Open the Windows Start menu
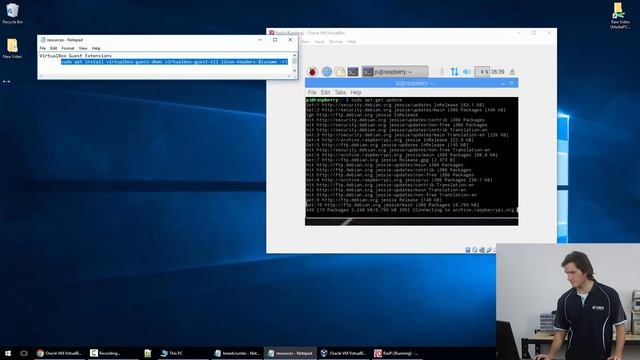Viewport: 640px width, 360px height. click(8, 353)
